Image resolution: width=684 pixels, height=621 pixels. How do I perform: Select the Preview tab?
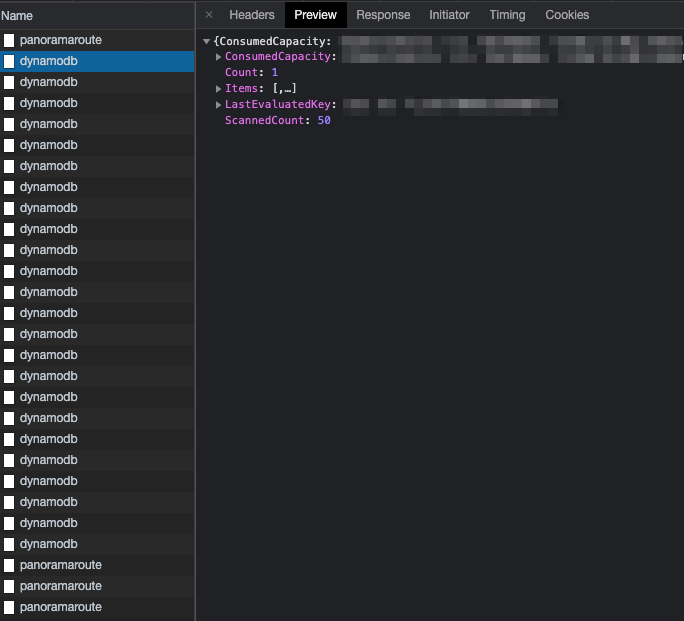[315, 15]
